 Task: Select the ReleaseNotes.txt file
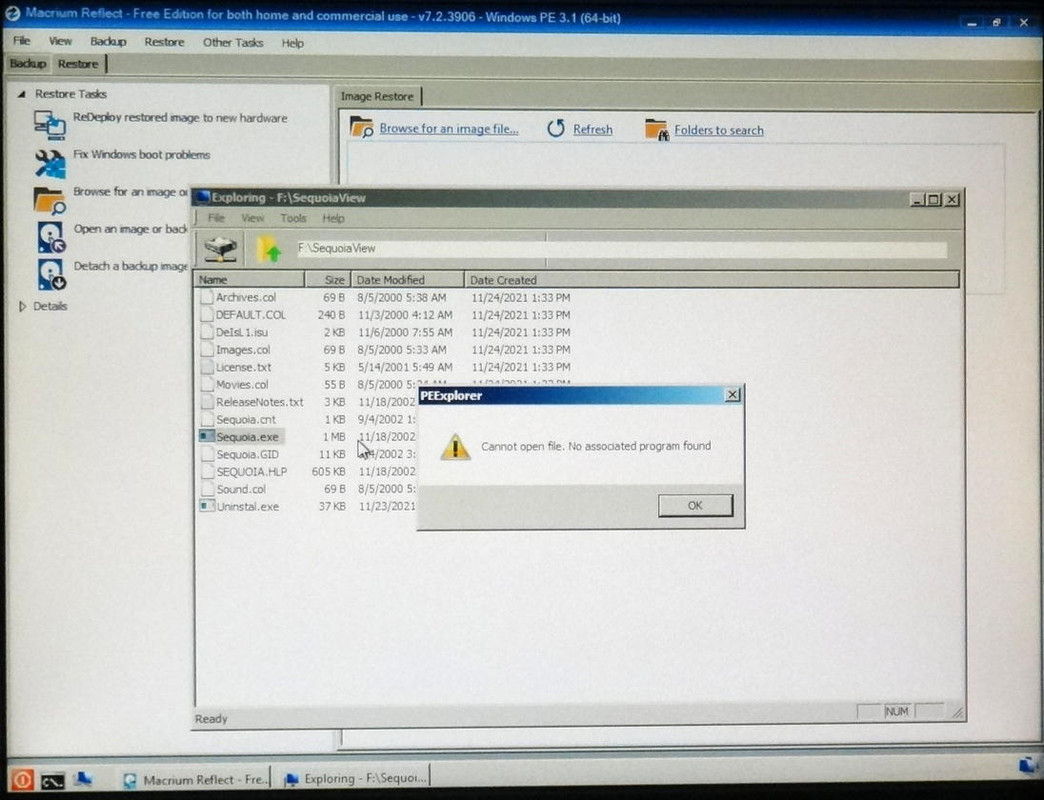260,402
